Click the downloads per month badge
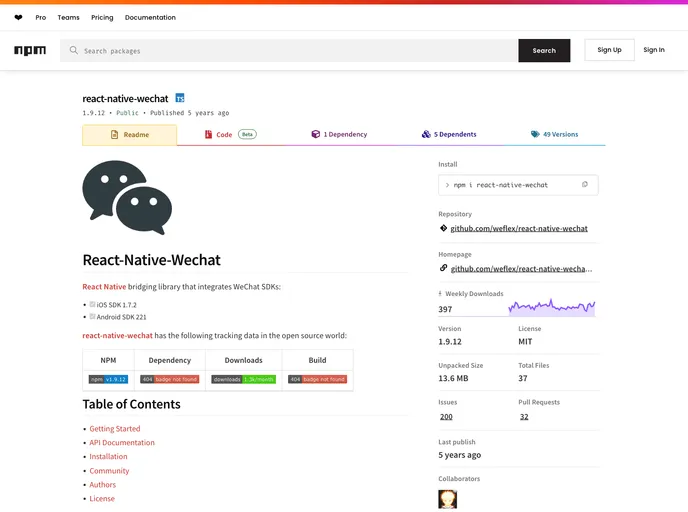The image size is (688, 512). [243, 379]
